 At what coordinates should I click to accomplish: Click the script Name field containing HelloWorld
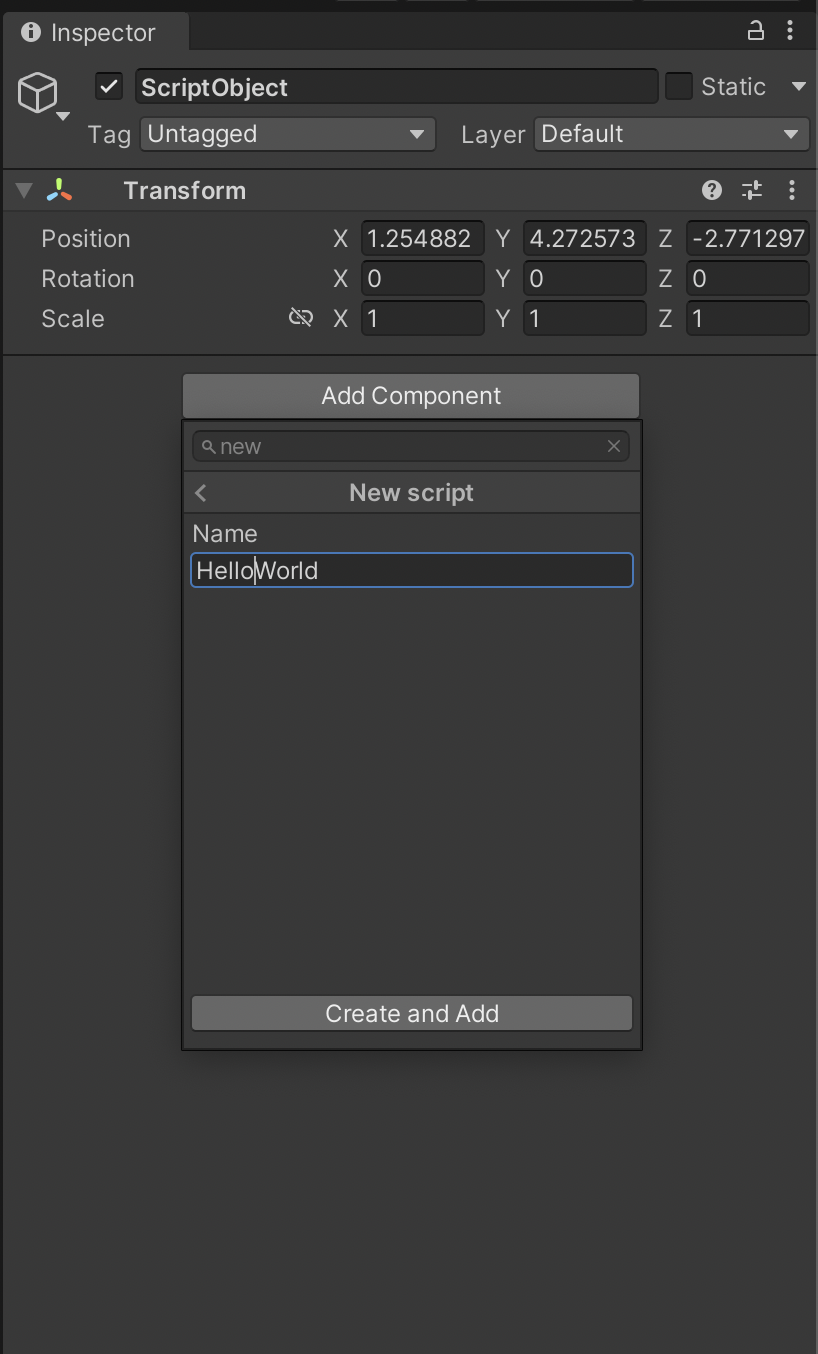411,571
